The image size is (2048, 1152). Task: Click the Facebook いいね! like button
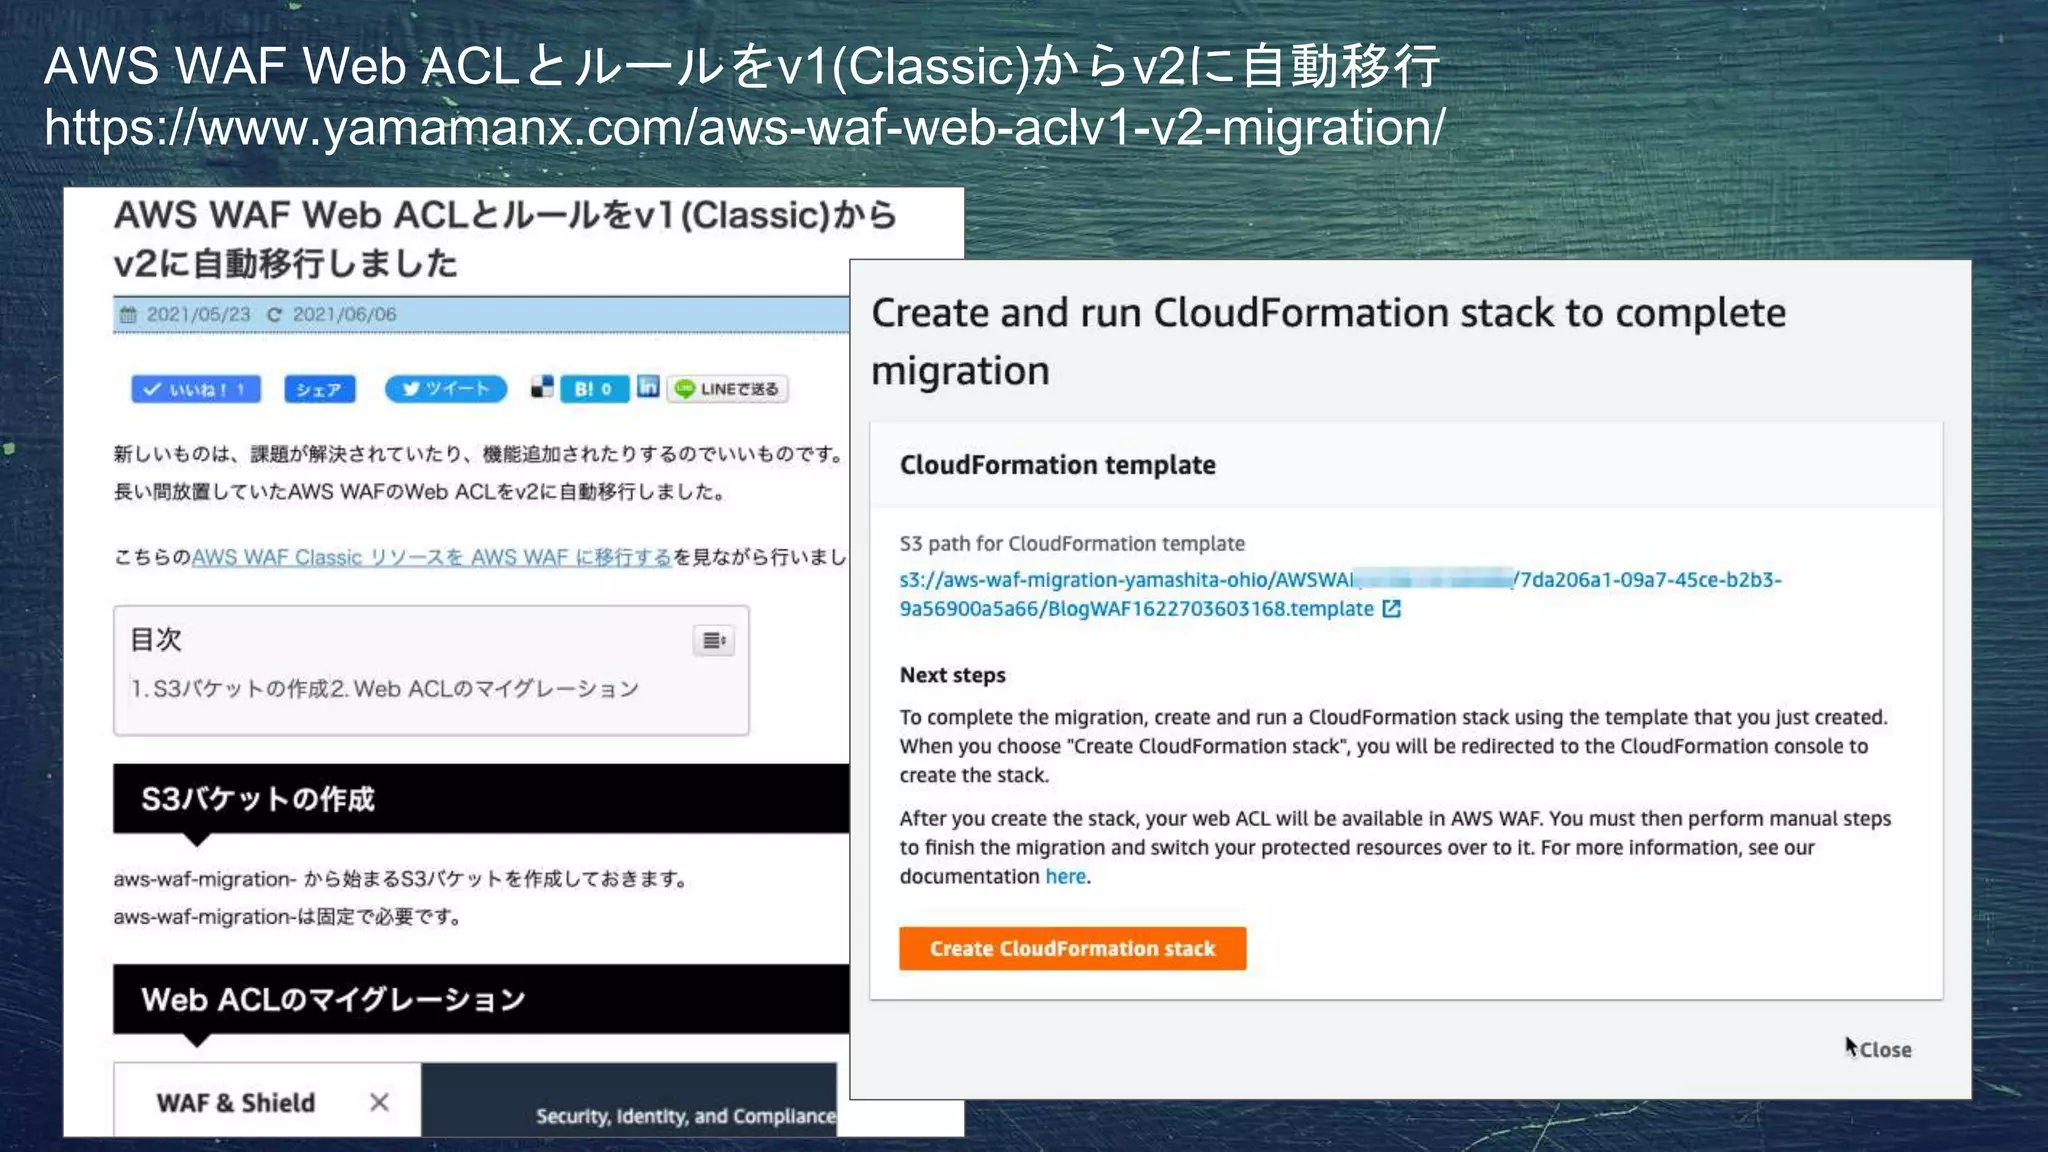pyautogui.click(x=196, y=389)
